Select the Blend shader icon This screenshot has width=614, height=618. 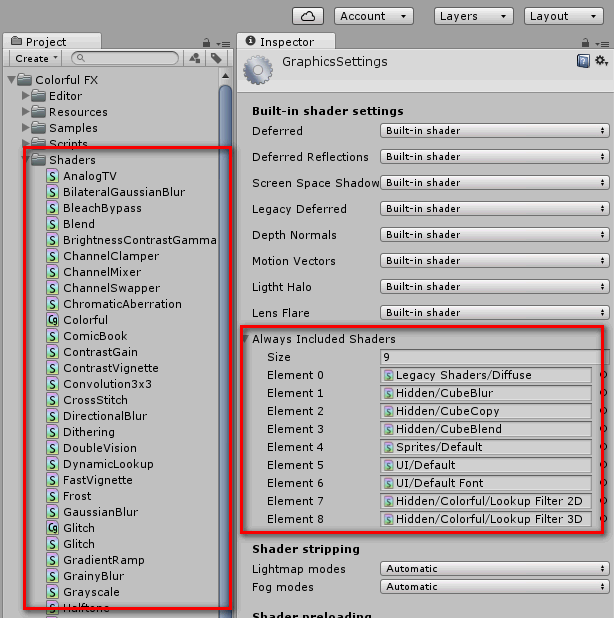[x=52, y=224]
